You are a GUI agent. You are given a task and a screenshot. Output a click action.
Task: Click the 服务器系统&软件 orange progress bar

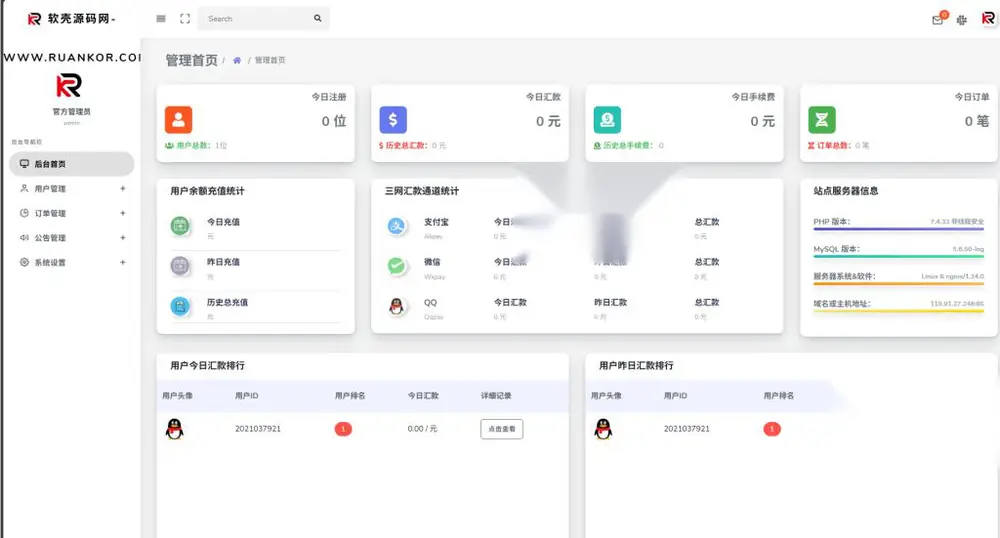pyautogui.click(x=899, y=284)
